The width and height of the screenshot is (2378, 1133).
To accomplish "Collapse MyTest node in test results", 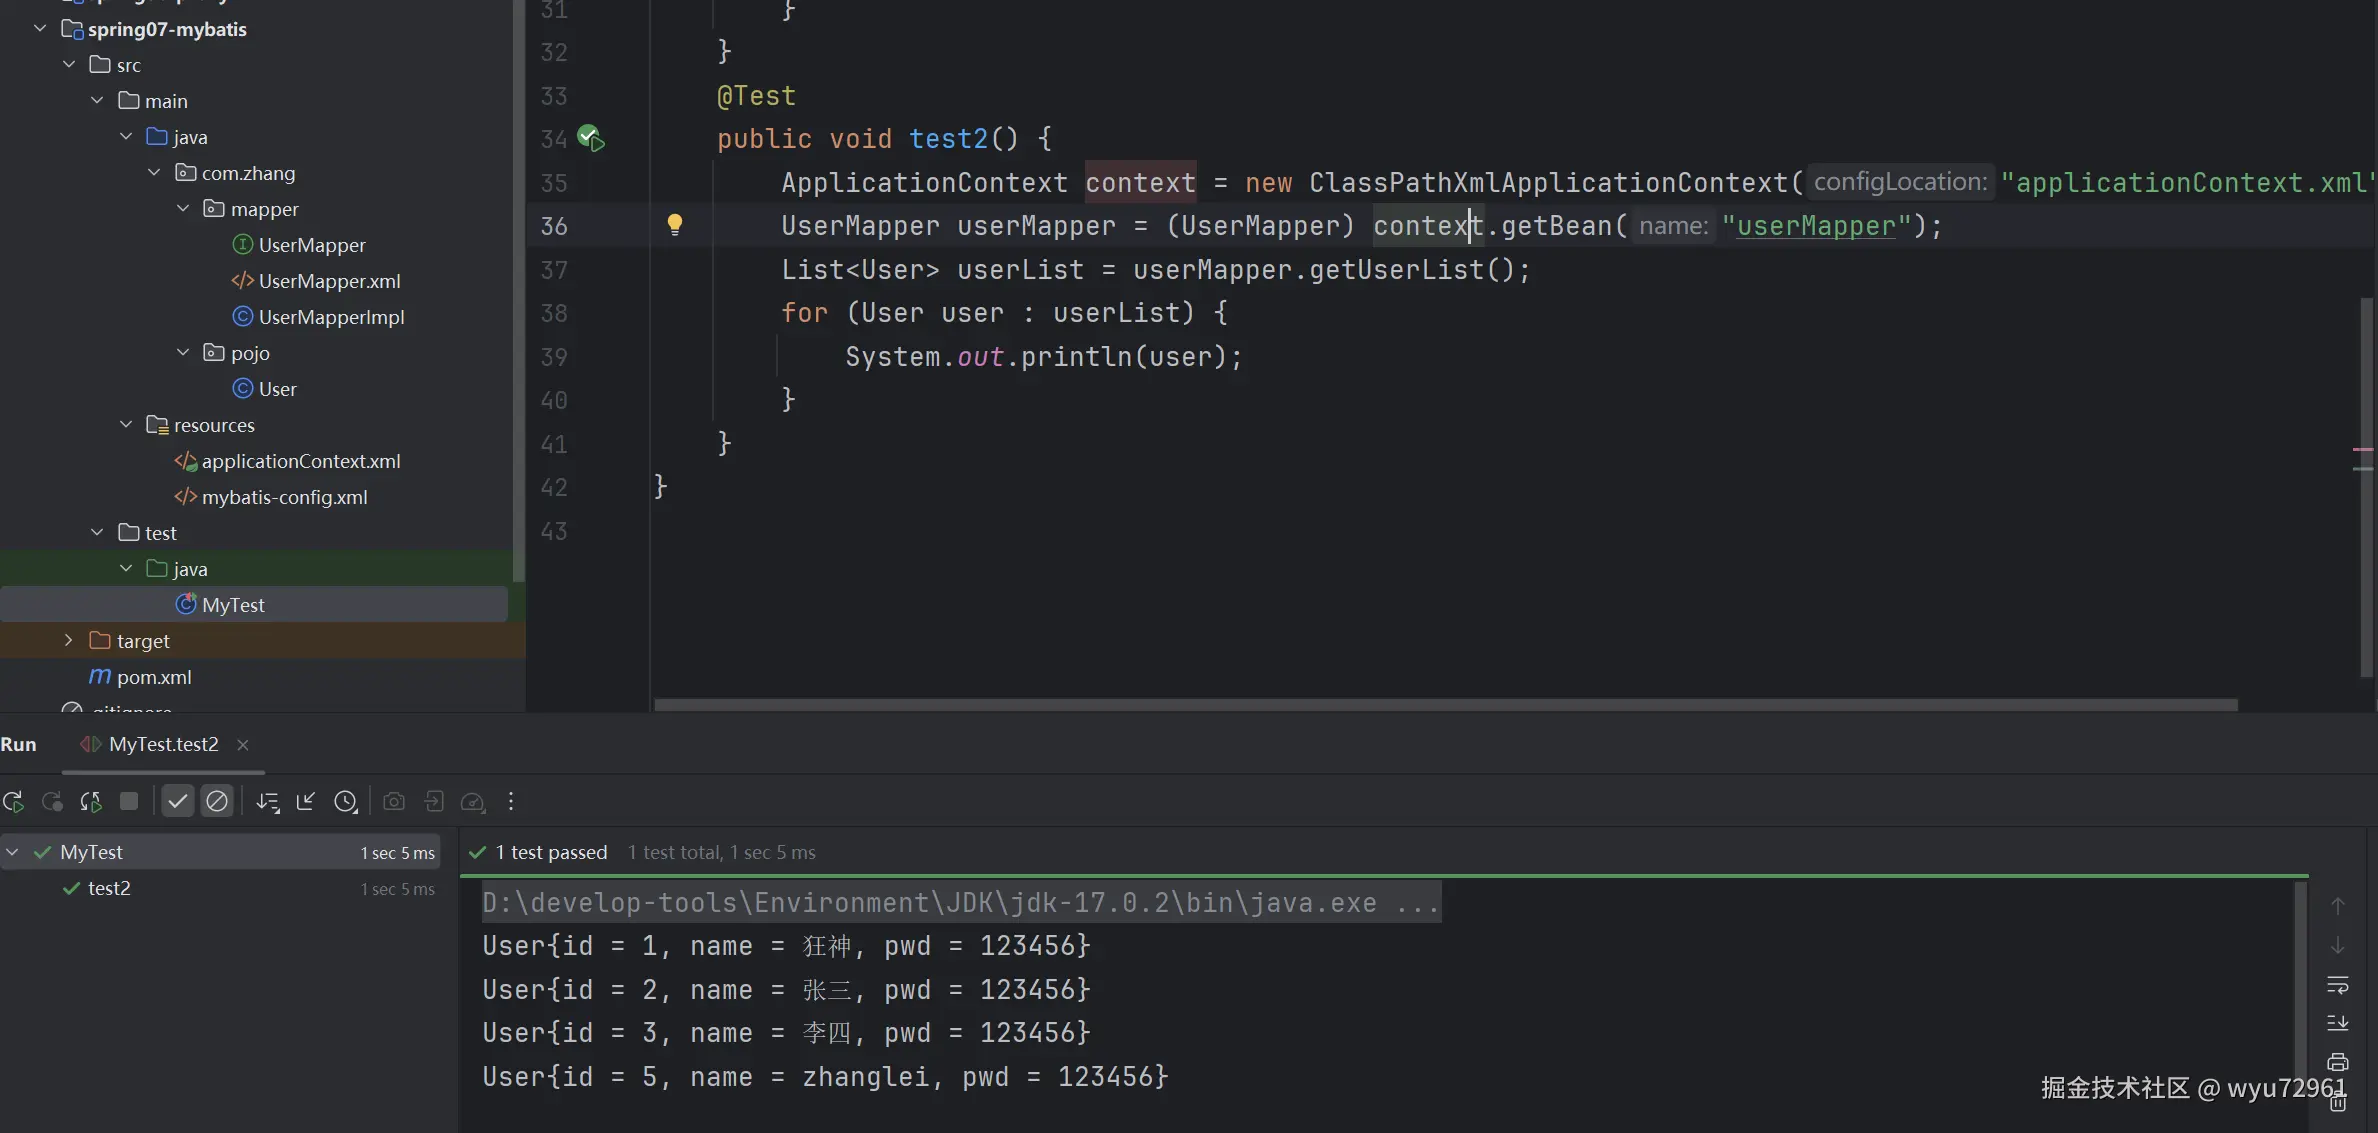I will pyautogui.click(x=13, y=852).
